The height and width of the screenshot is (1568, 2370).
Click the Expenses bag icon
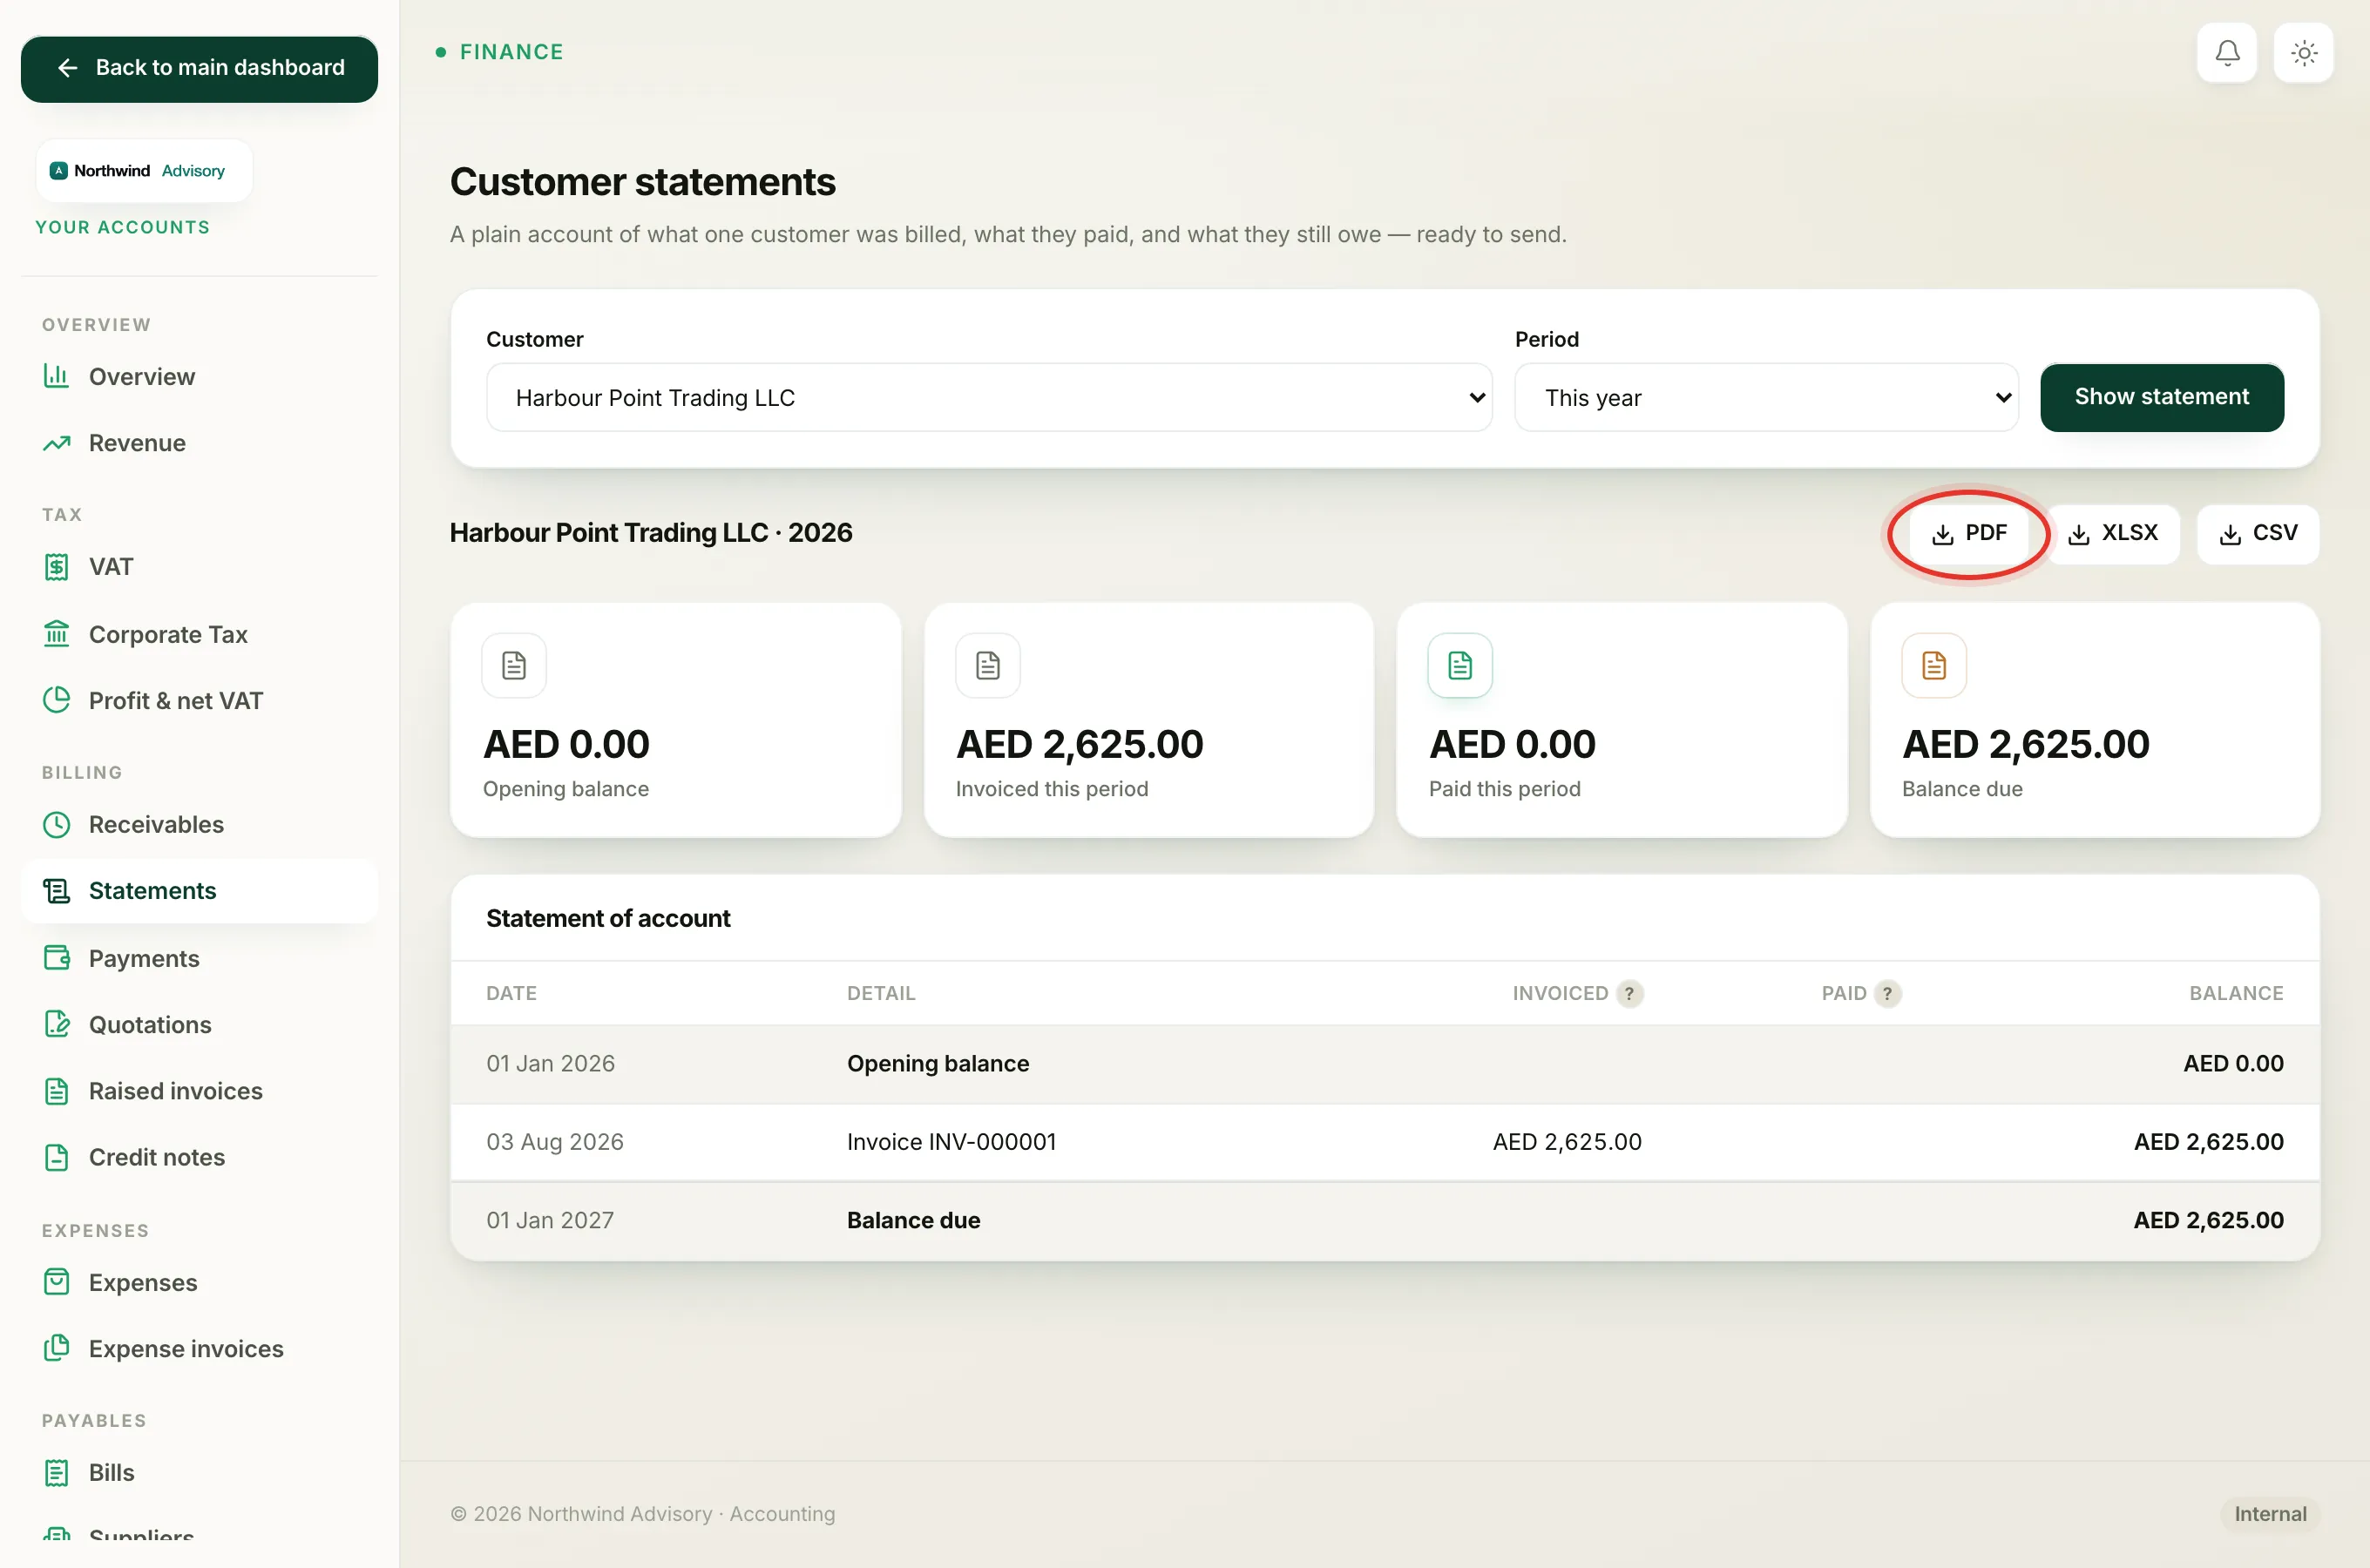click(56, 1282)
